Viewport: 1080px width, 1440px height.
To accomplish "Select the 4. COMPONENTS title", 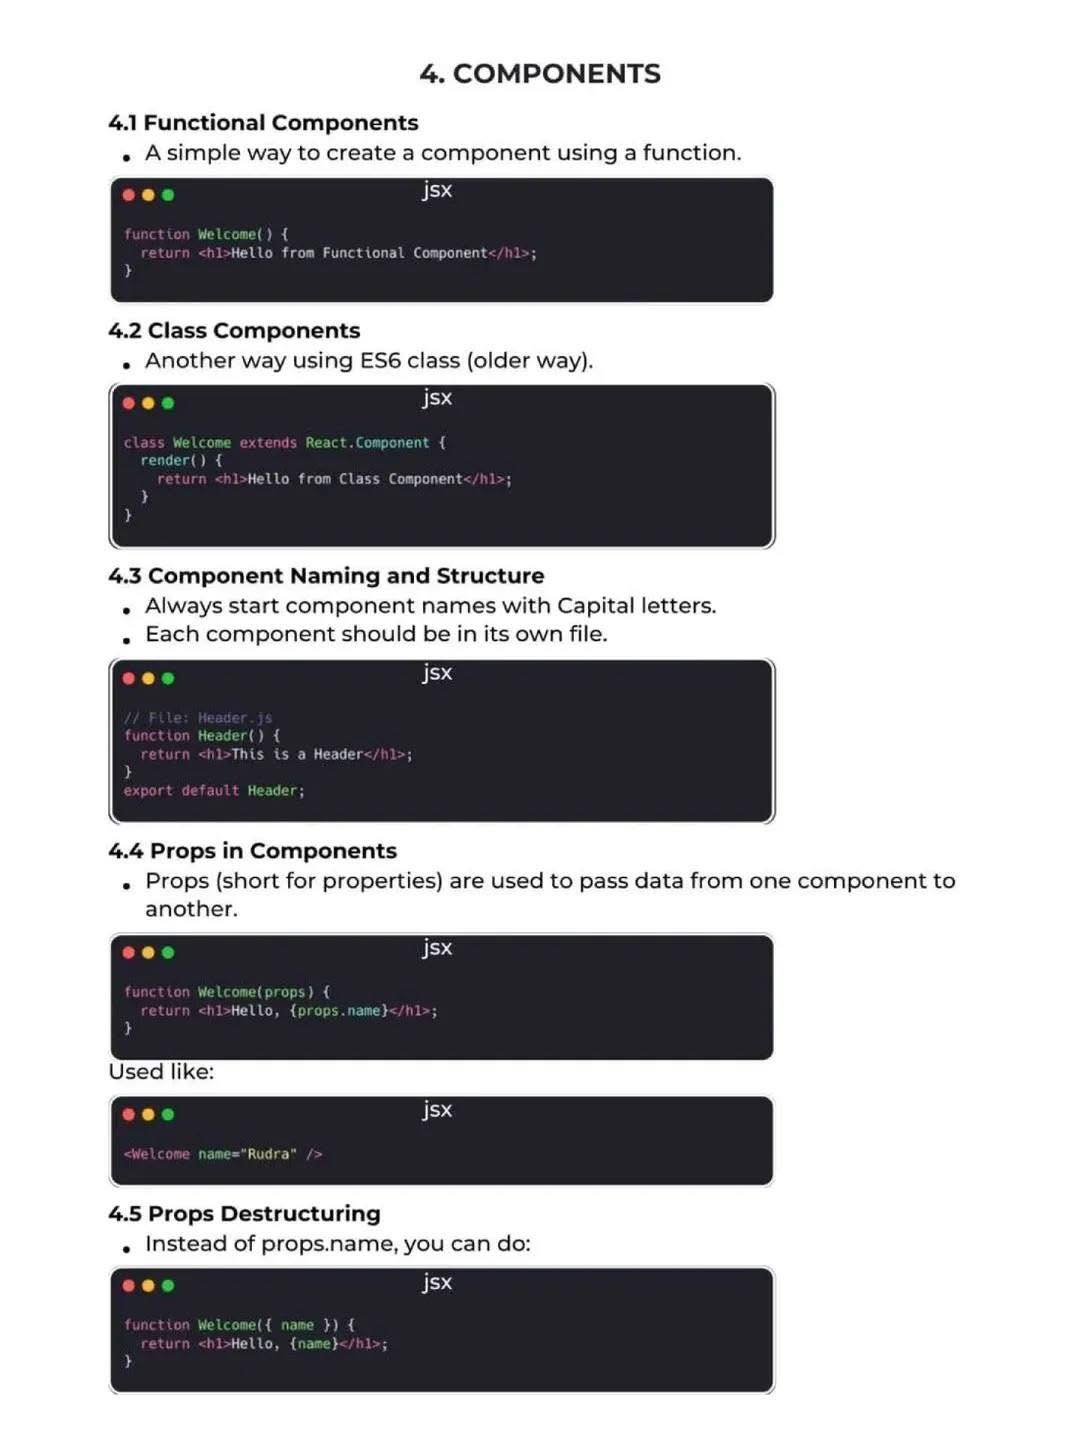I will point(540,74).
